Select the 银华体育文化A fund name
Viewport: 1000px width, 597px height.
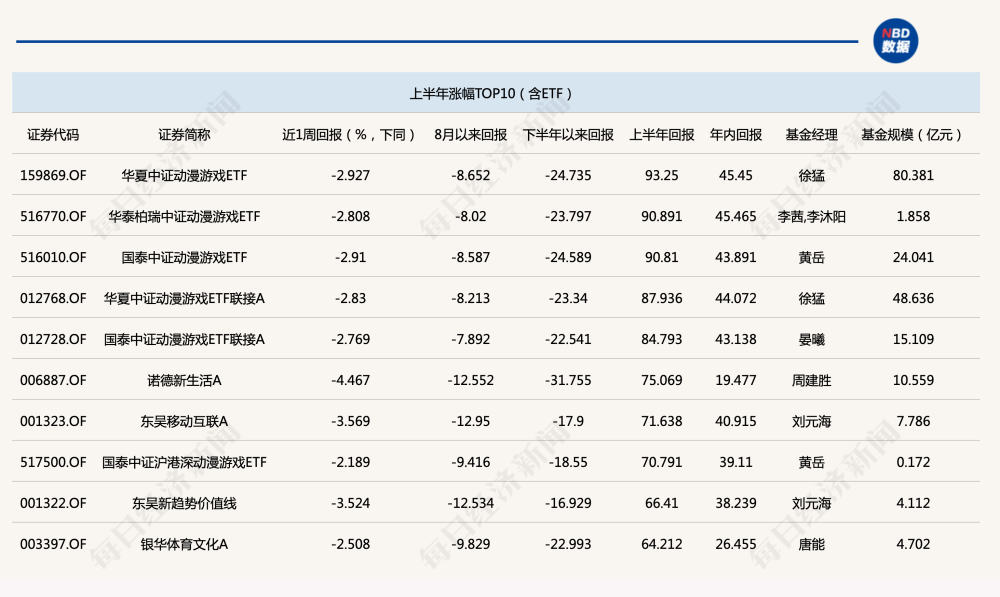pyautogui.click(x=184, y=544)
